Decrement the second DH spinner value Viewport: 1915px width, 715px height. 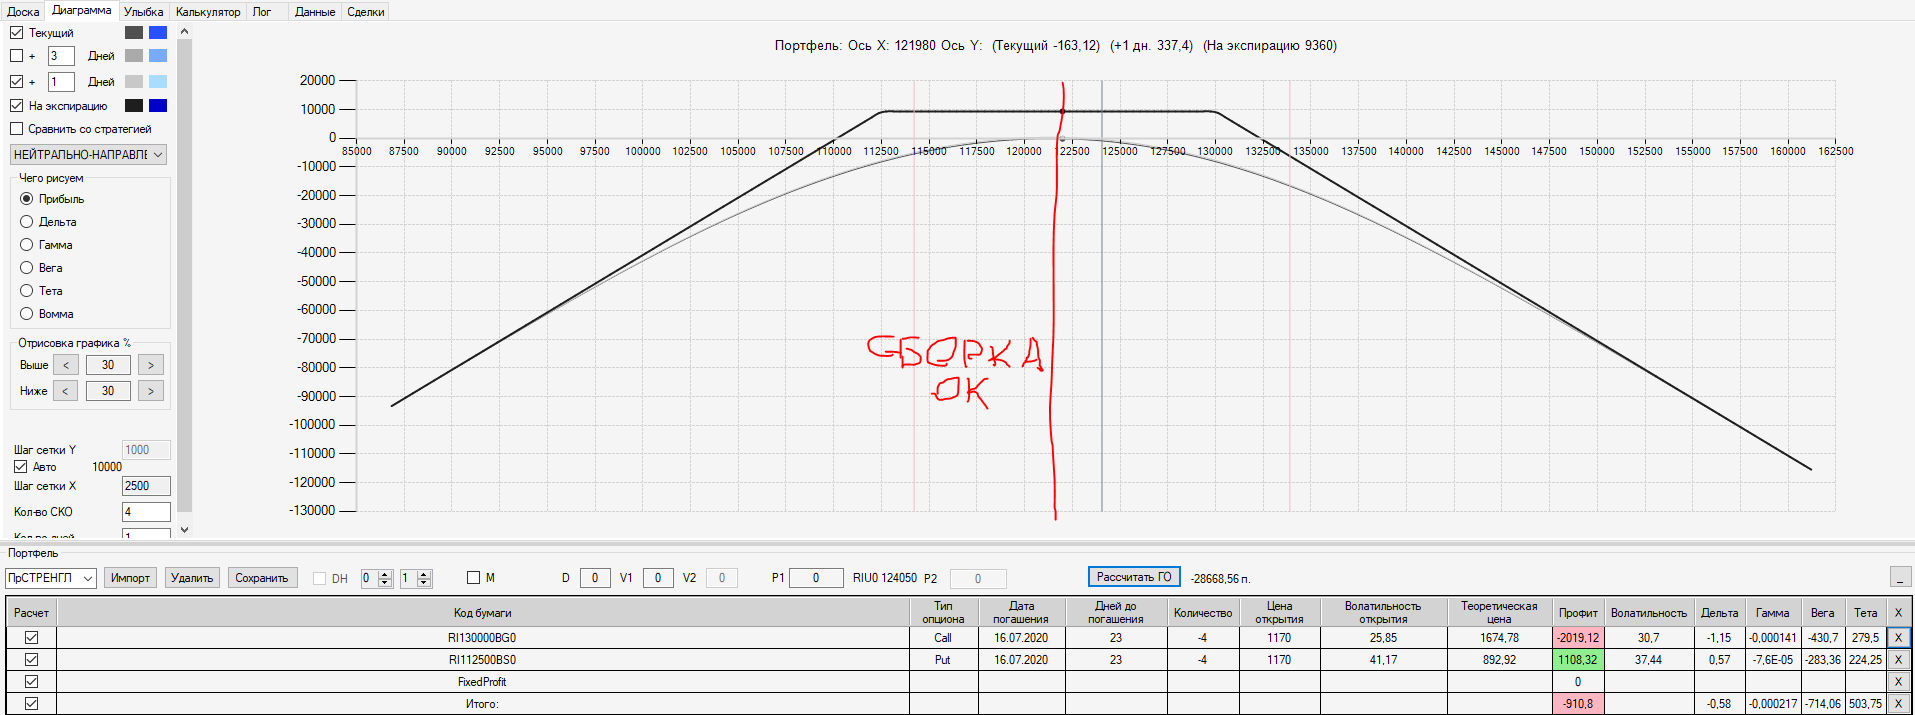coord(424,583)
